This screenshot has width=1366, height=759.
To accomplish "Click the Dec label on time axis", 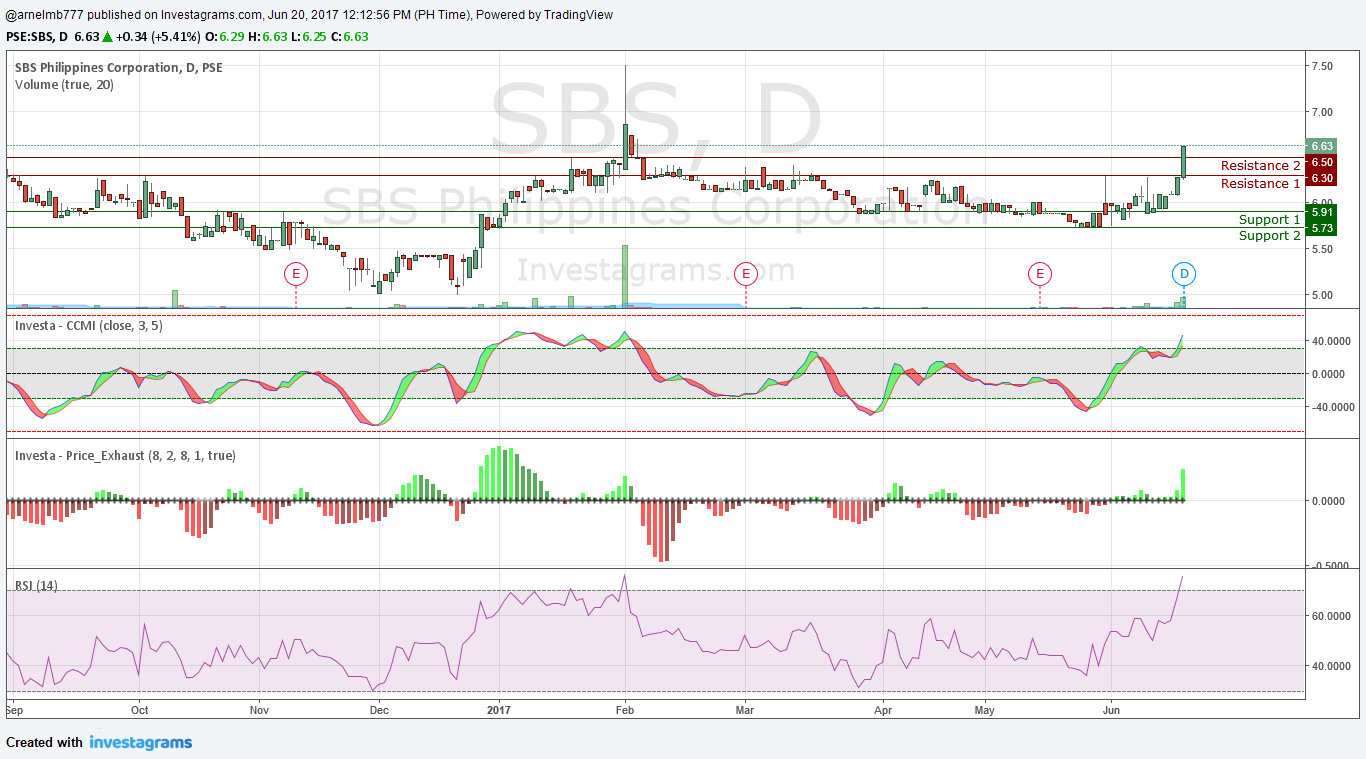I will pos(379,711).
